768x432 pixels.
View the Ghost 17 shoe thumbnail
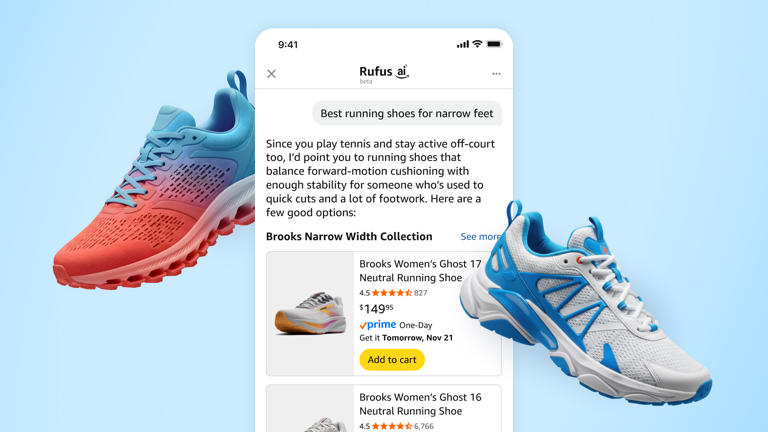click(310, 313)
